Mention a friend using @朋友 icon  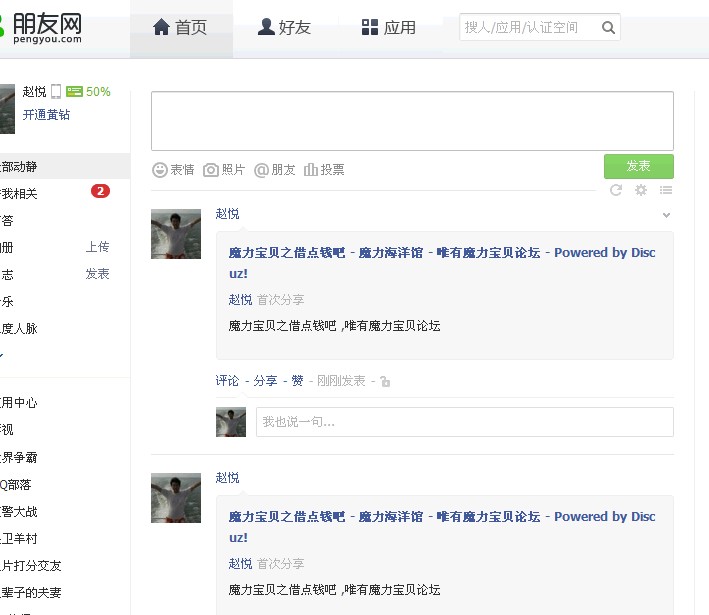coord(275,170)
